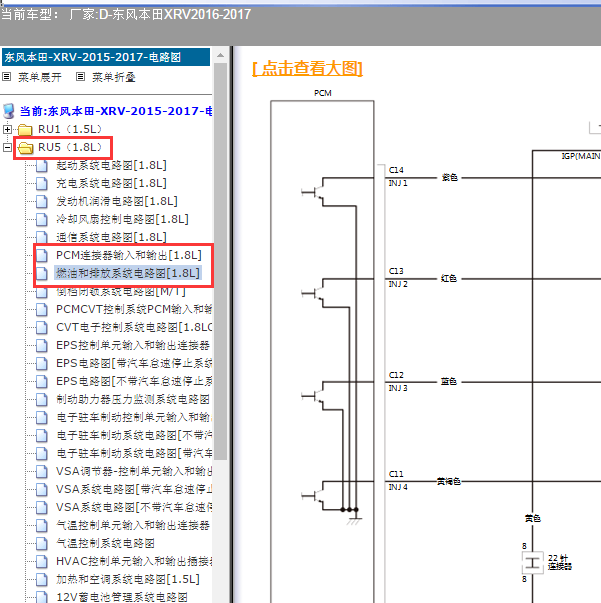Viewport: 601px width, 603px height.
Task: Click the C12 INJ 3 terminal label
Action: click(398, 381)
